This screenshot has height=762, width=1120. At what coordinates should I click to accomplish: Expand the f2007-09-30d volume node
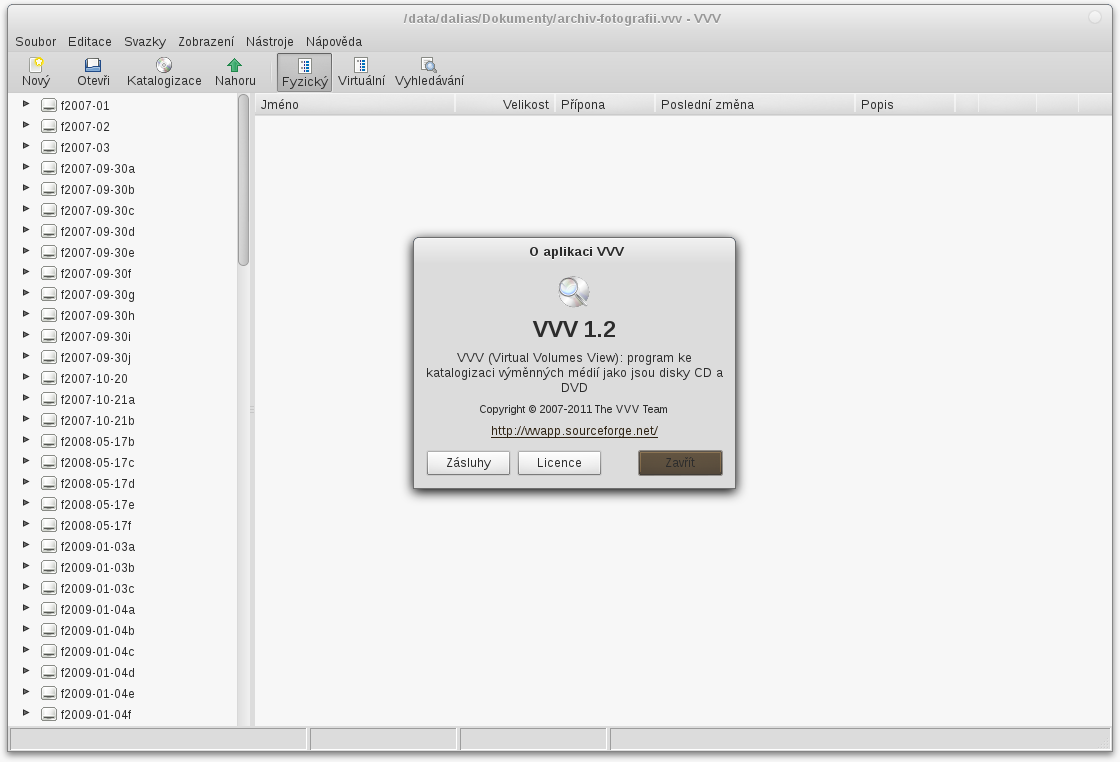click(x=26, y=230)
